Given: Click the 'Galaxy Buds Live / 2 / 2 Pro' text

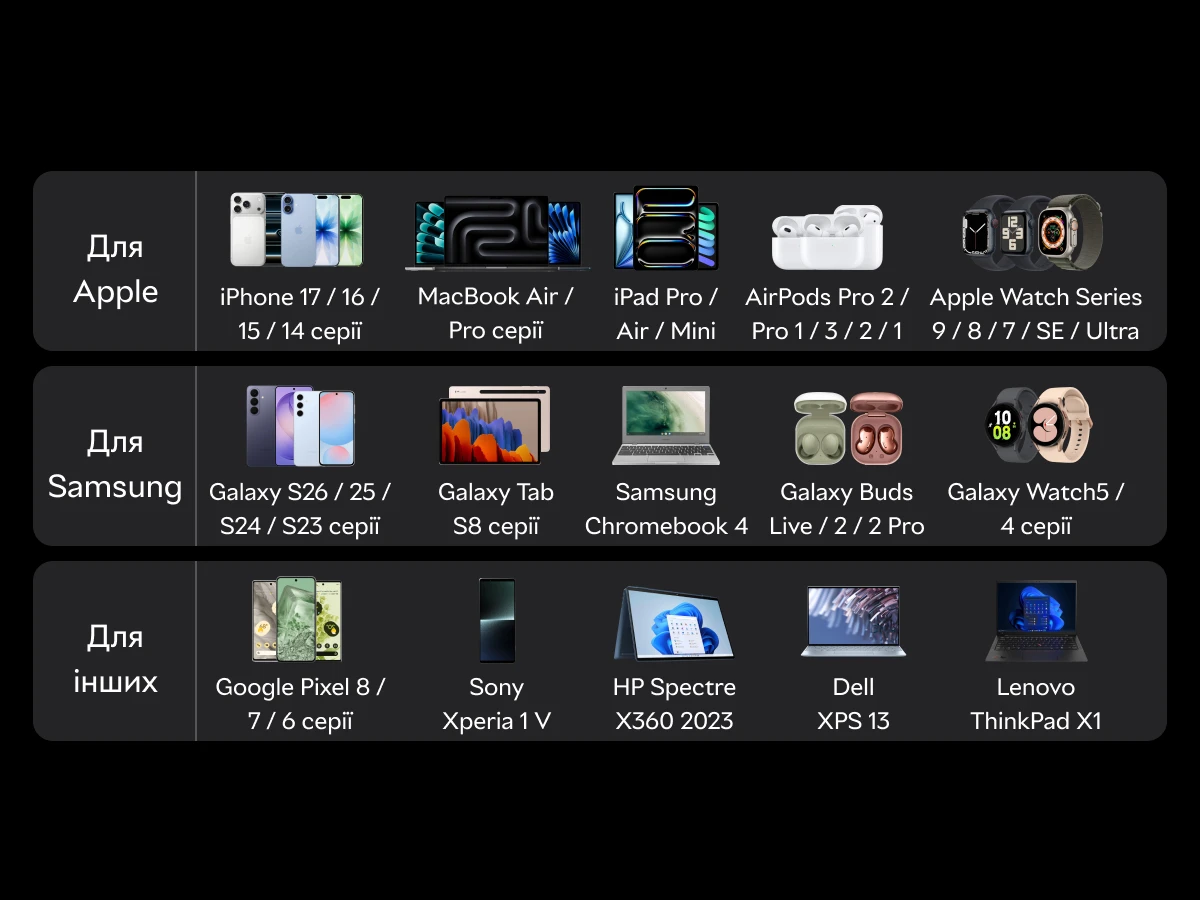Looking at the screenshot, I should click(847, 509).
